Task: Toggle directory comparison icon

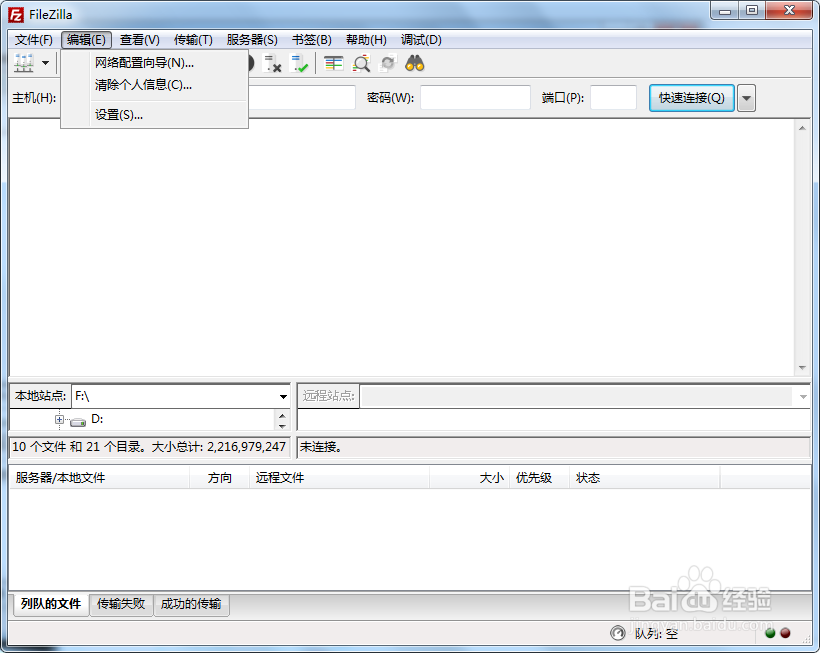Action: 361,63
